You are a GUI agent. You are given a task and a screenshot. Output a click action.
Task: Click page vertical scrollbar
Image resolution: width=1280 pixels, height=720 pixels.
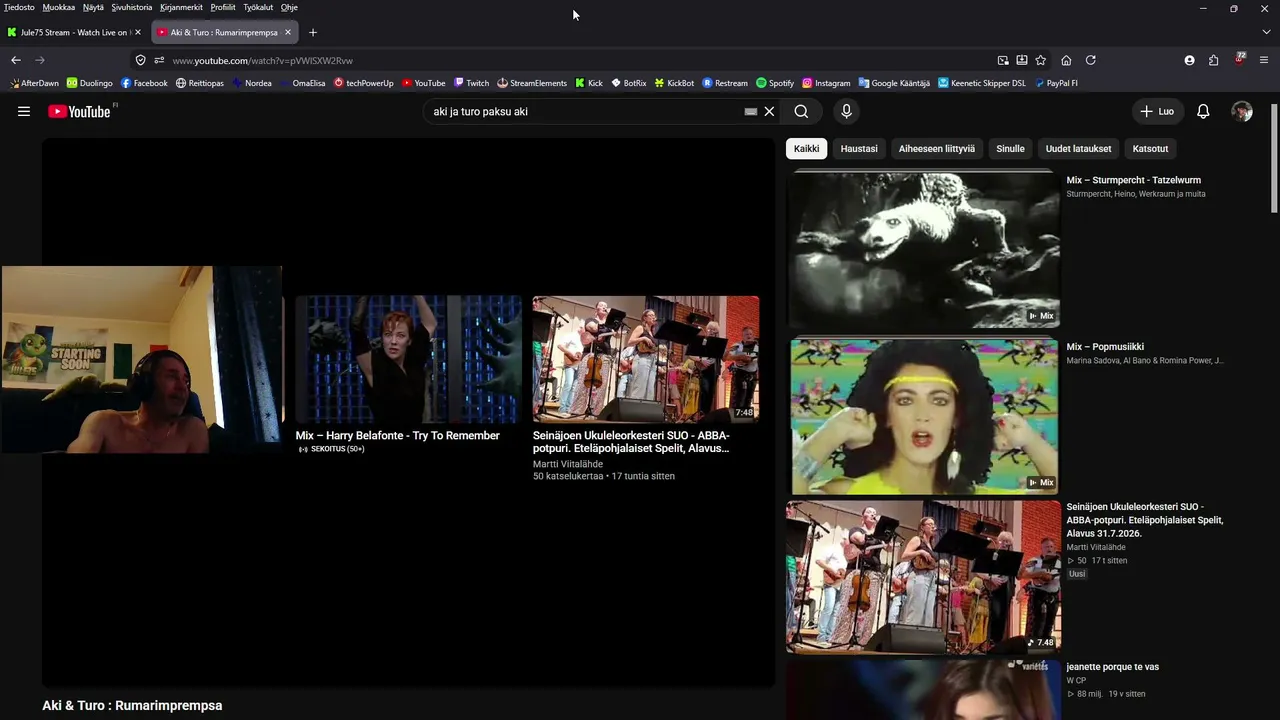(1274, 158)
